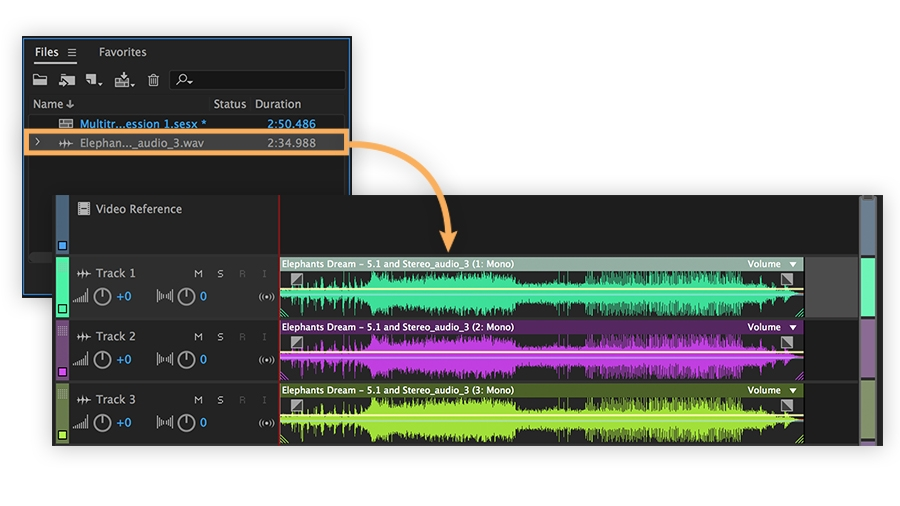Mute Track 2 with M

pyautogui.click(x=198, y=337)
